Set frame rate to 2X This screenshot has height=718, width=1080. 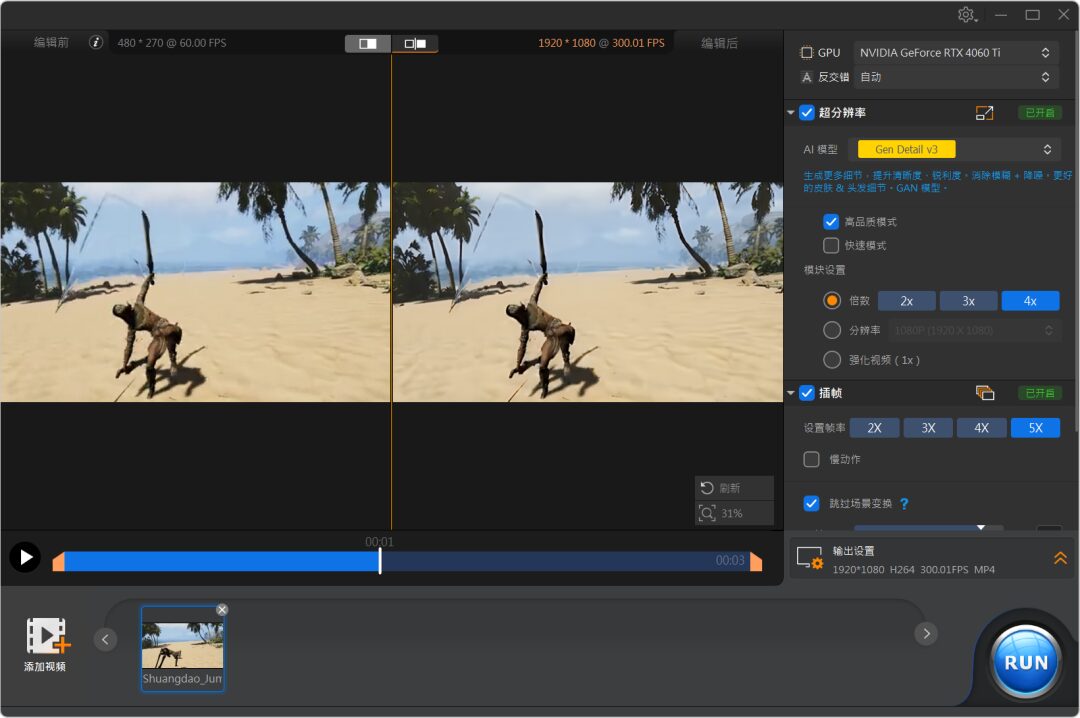(875, 428)
